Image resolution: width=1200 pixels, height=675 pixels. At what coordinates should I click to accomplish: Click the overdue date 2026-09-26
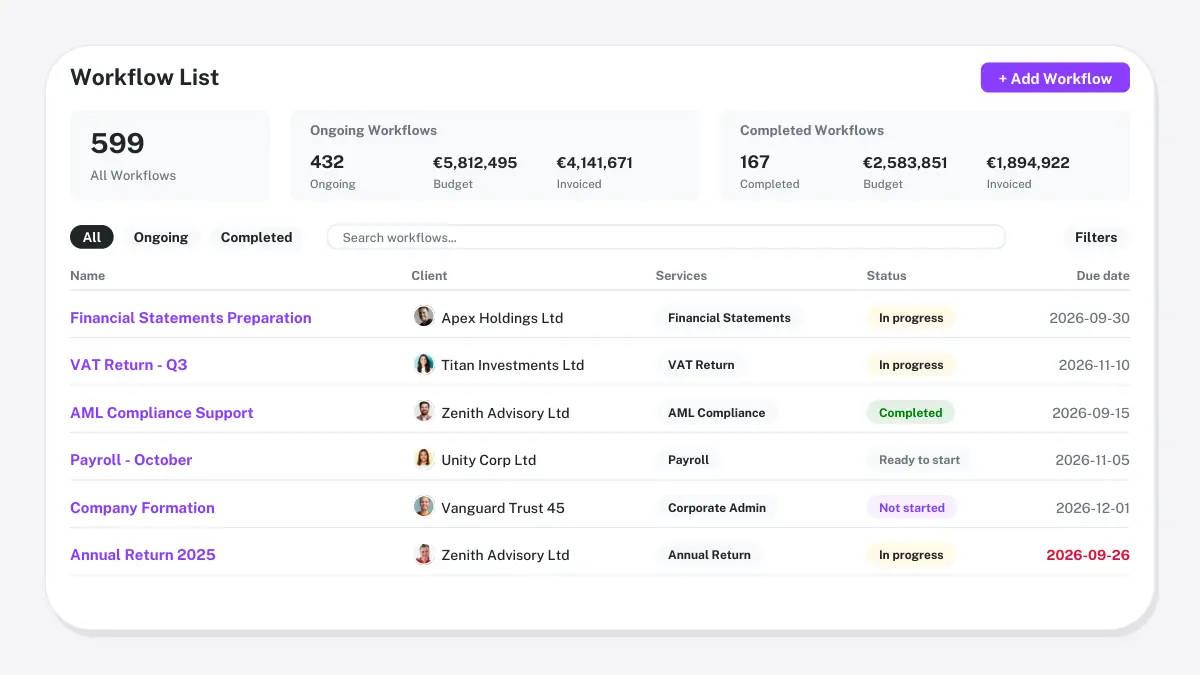(x=1088, y=555)
